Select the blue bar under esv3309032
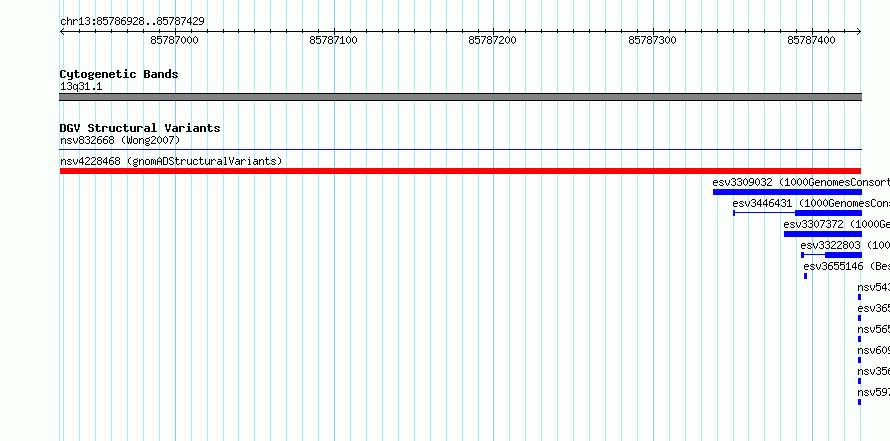 pos(787,192)
